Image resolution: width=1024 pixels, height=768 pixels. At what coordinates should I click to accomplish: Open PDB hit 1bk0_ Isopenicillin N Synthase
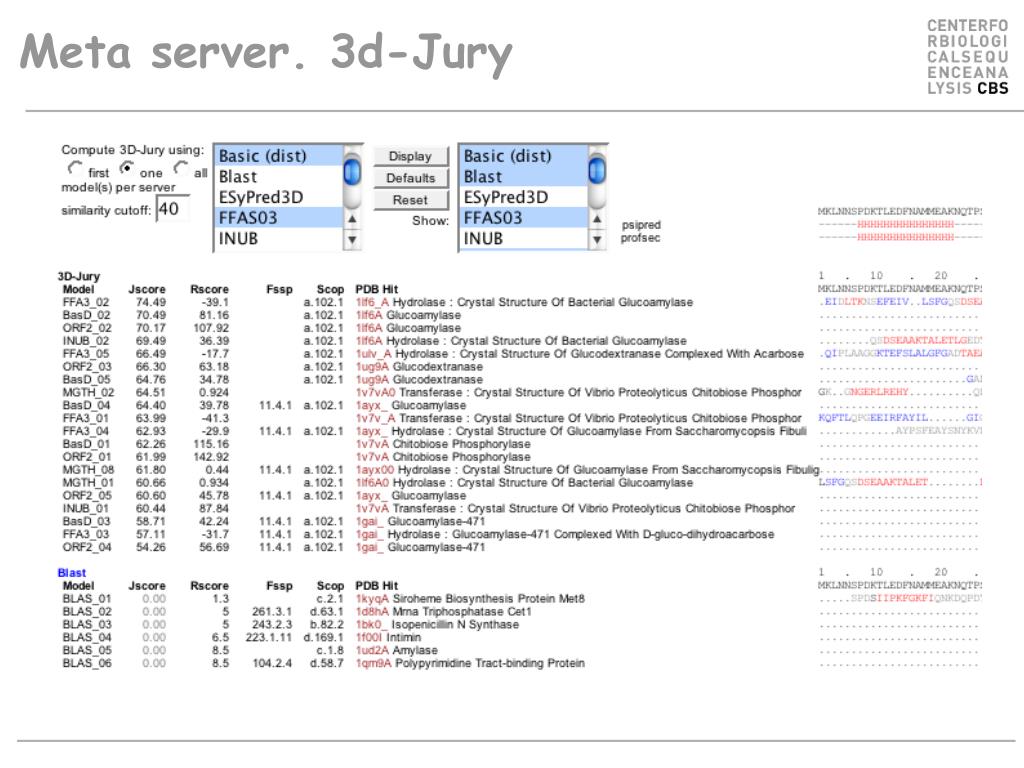371,625
